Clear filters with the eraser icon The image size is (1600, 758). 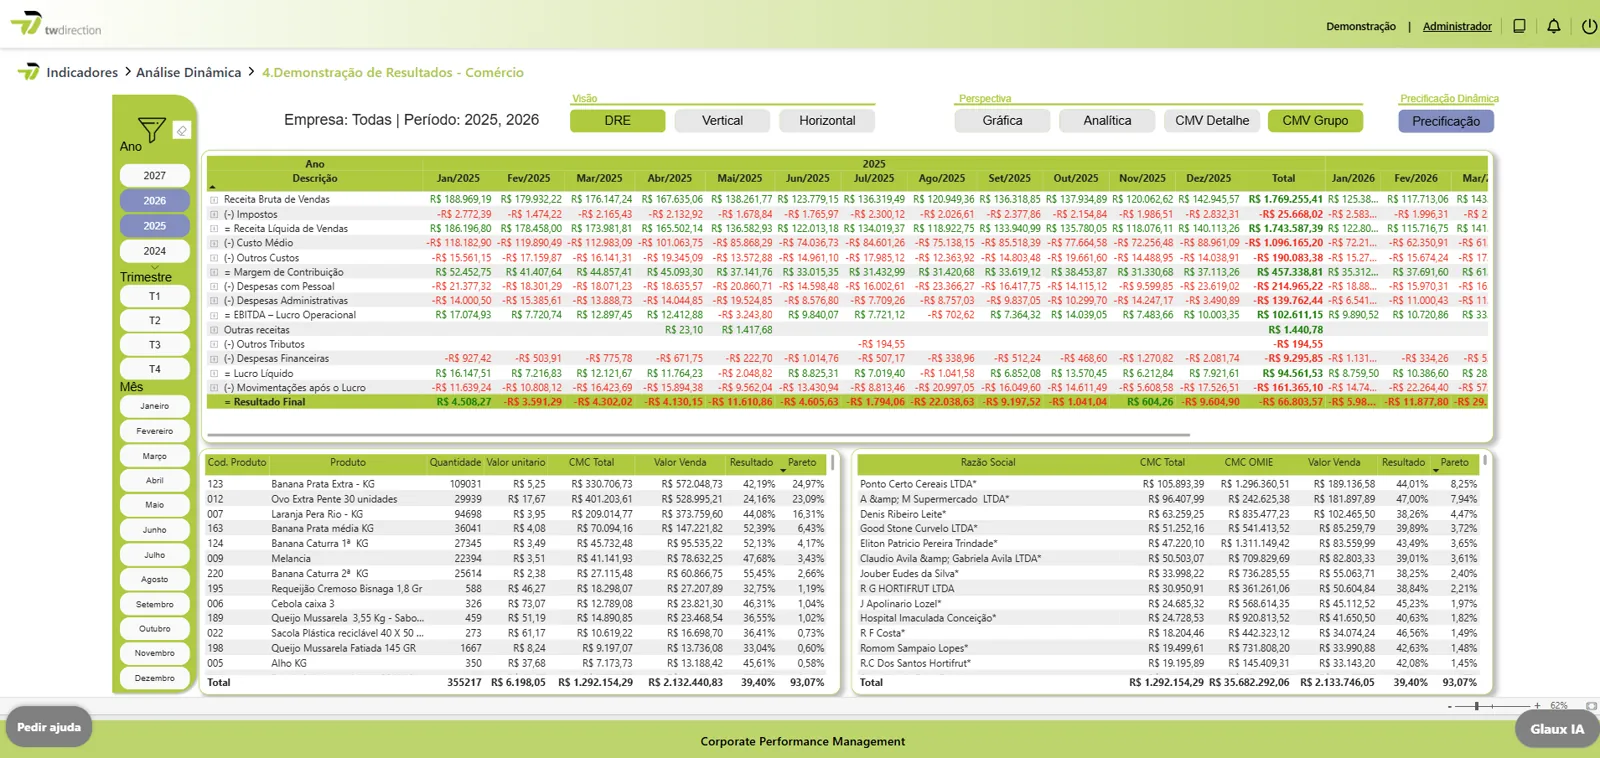pyautogui.click(x=181, y=131)
